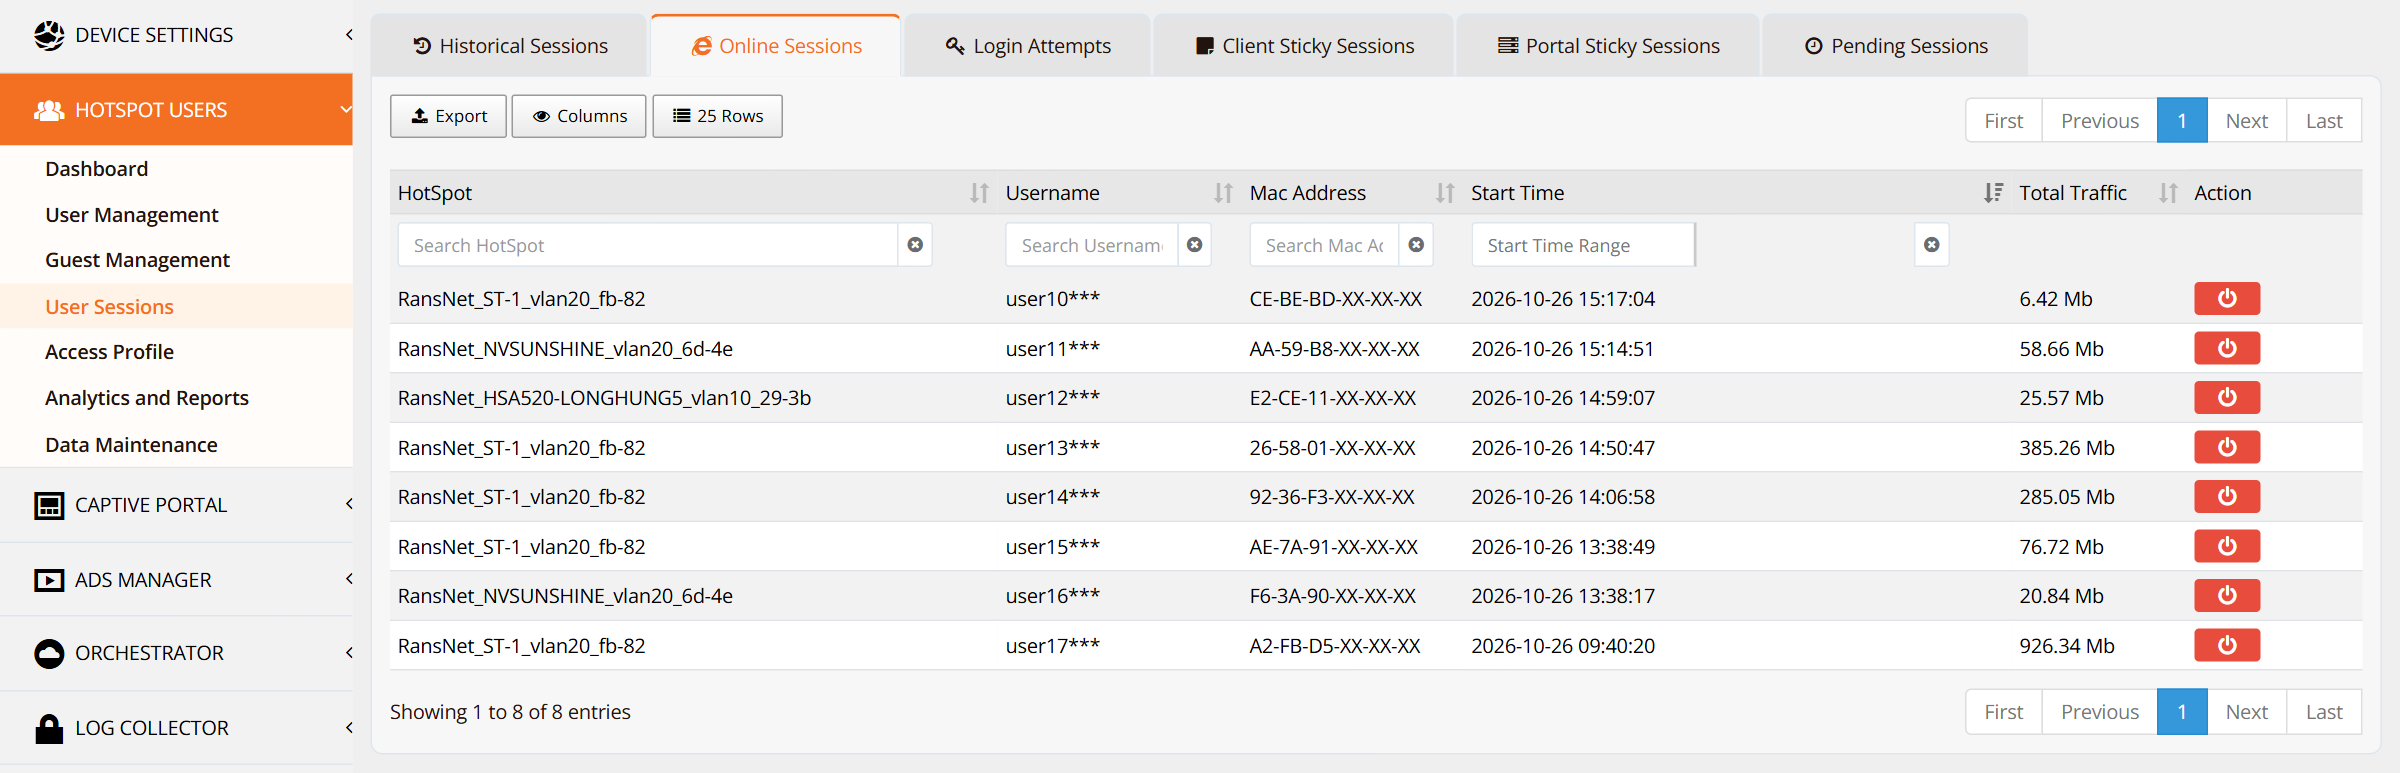The height and width of the screenshot is (773, 2400).
Task: Sort table by Total Traffic column
Action: pos(2168,193)
